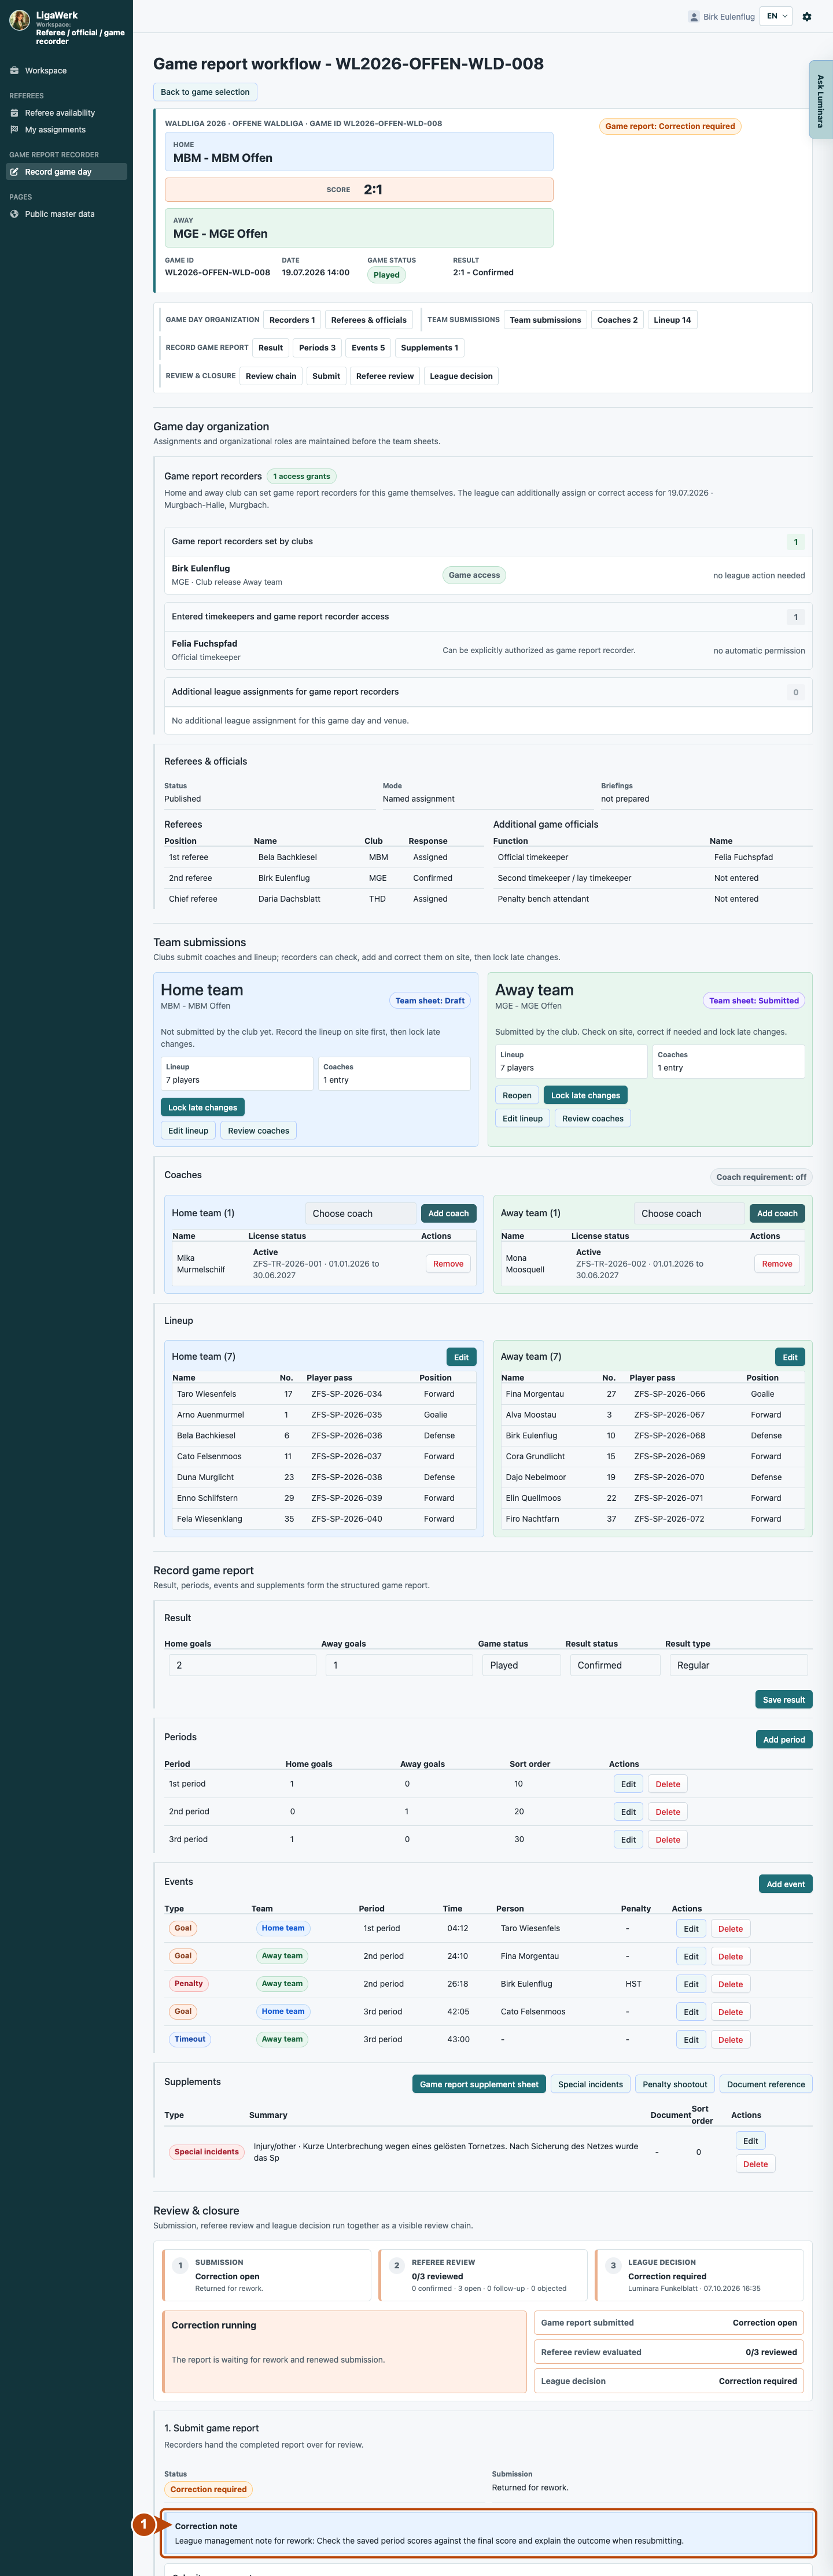The image size is (833, 2576).
Task: Click Save result
Action: (784, 1700)
